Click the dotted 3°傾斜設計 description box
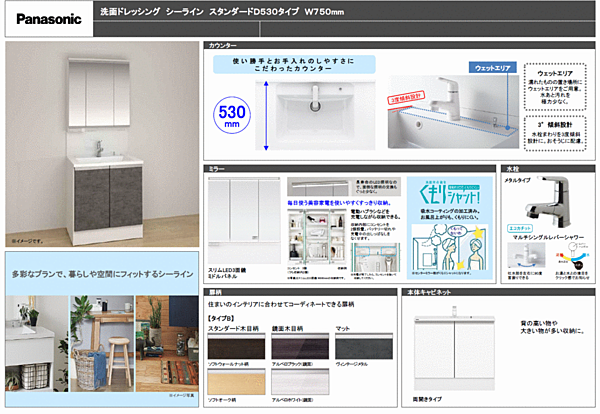Viewport: 600px width, 414px height. tap(555, 133)
